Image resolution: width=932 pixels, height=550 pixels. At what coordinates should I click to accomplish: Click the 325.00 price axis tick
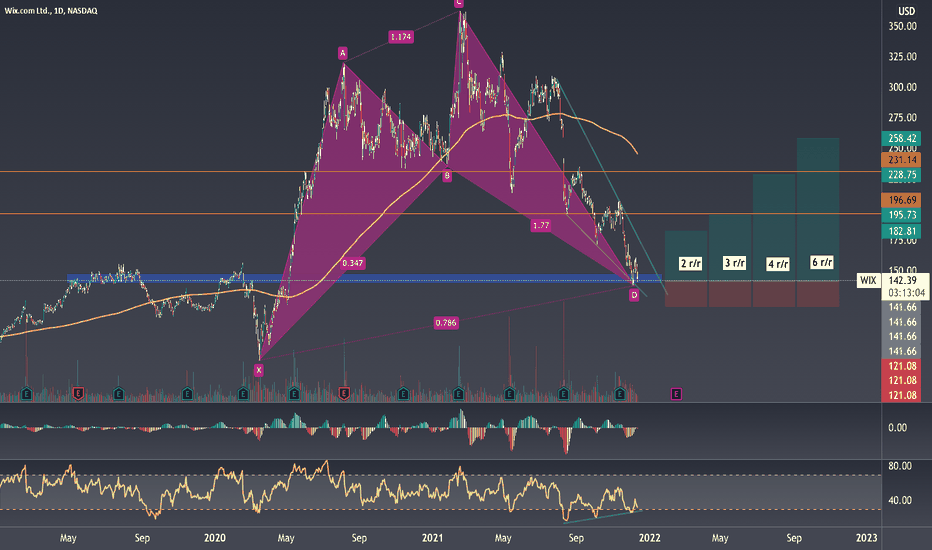pos(902,56)
